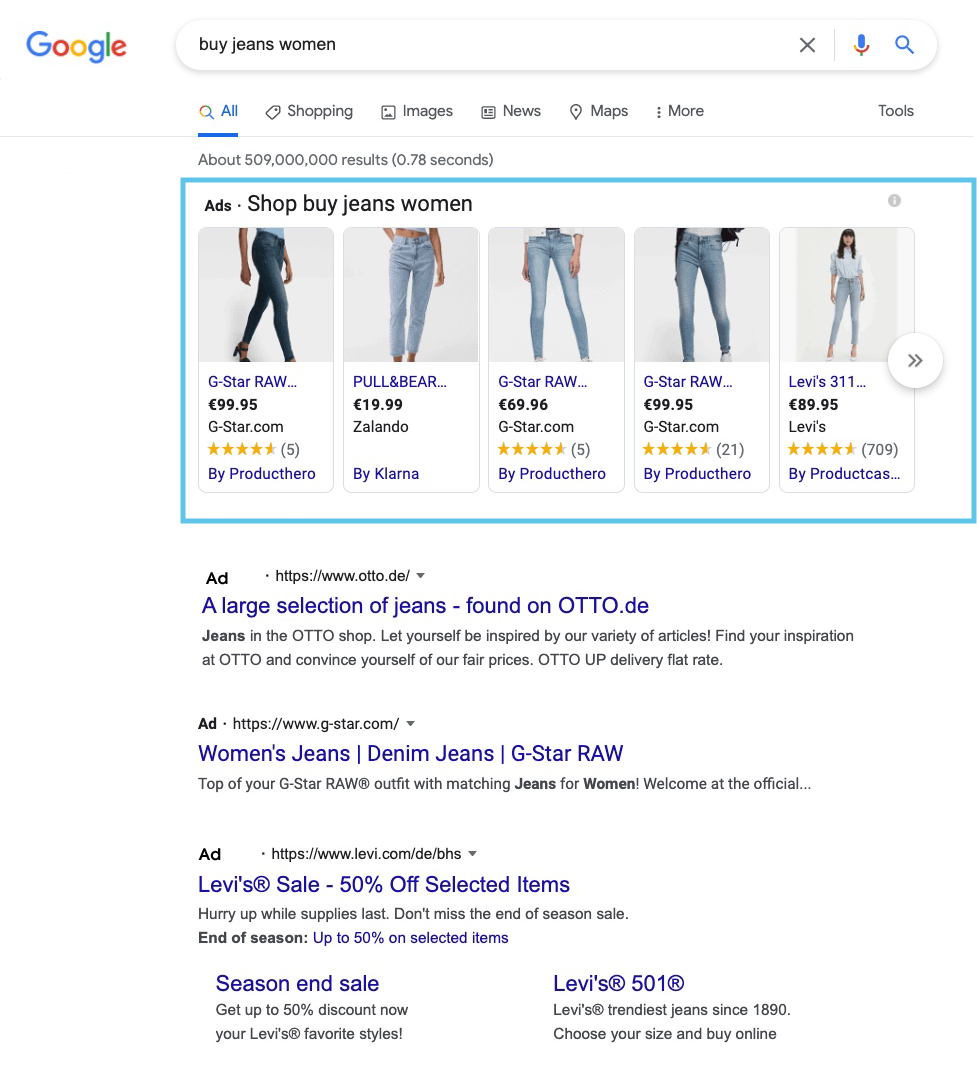This screenshot has height=1066, width=977.
Task: Click Zalando seller name
Action: [x=381, y=427]
